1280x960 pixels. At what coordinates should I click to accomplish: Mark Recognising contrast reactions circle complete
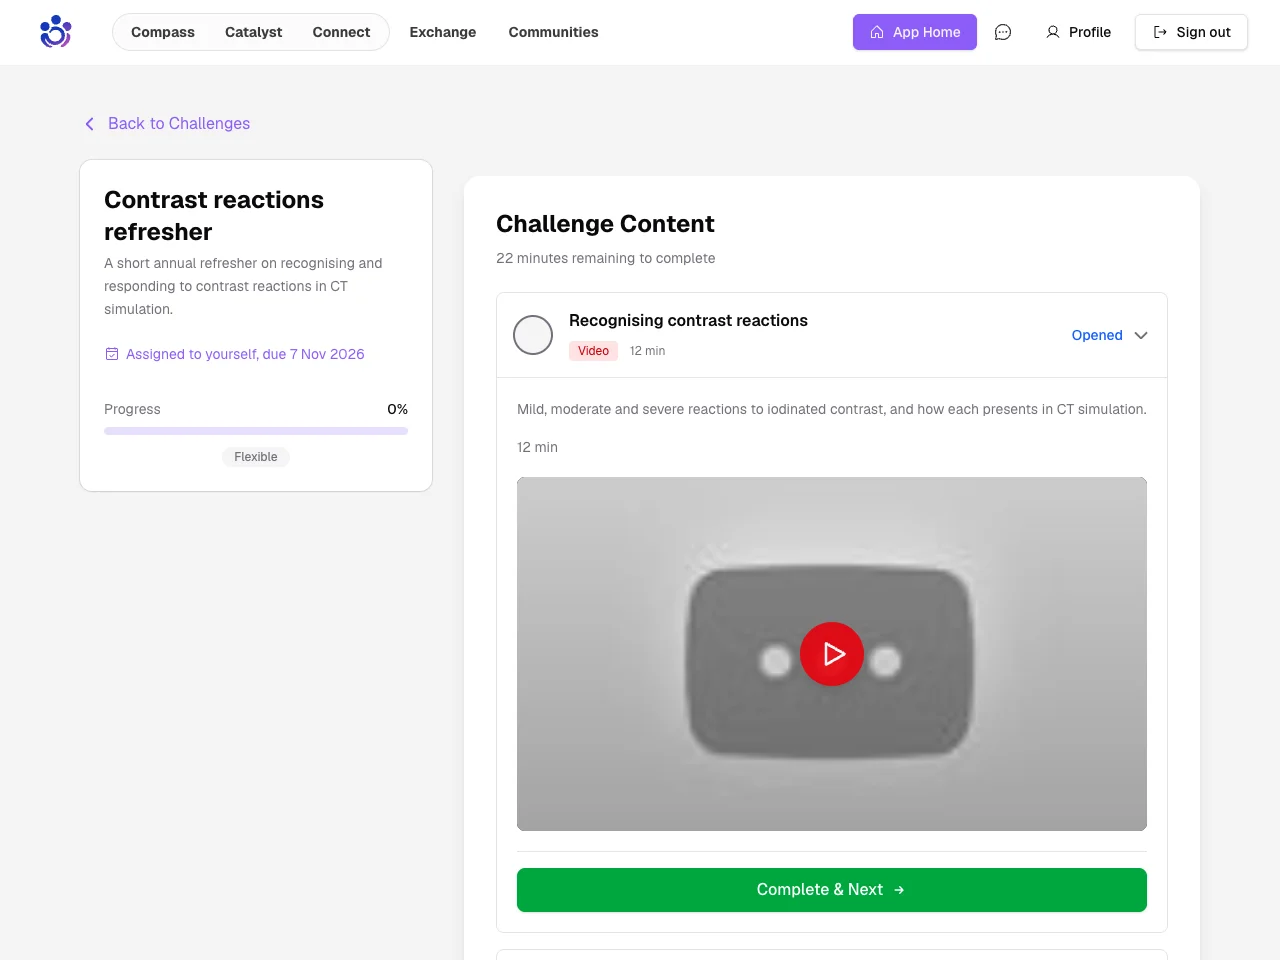pos(533,335)
